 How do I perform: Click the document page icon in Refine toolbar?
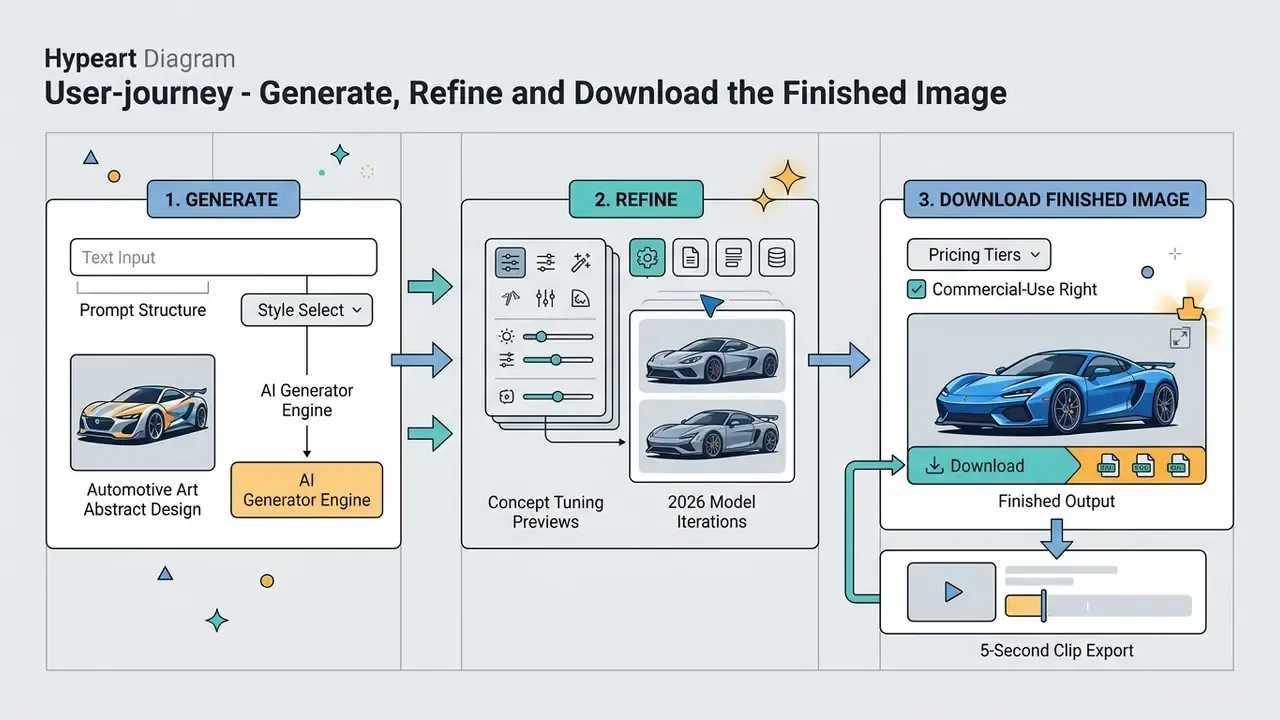pos(690,258)
